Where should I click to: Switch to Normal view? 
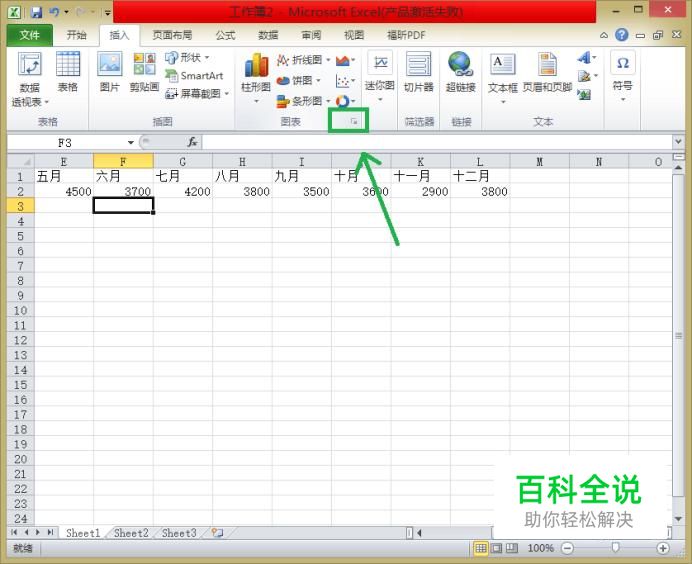481,549
